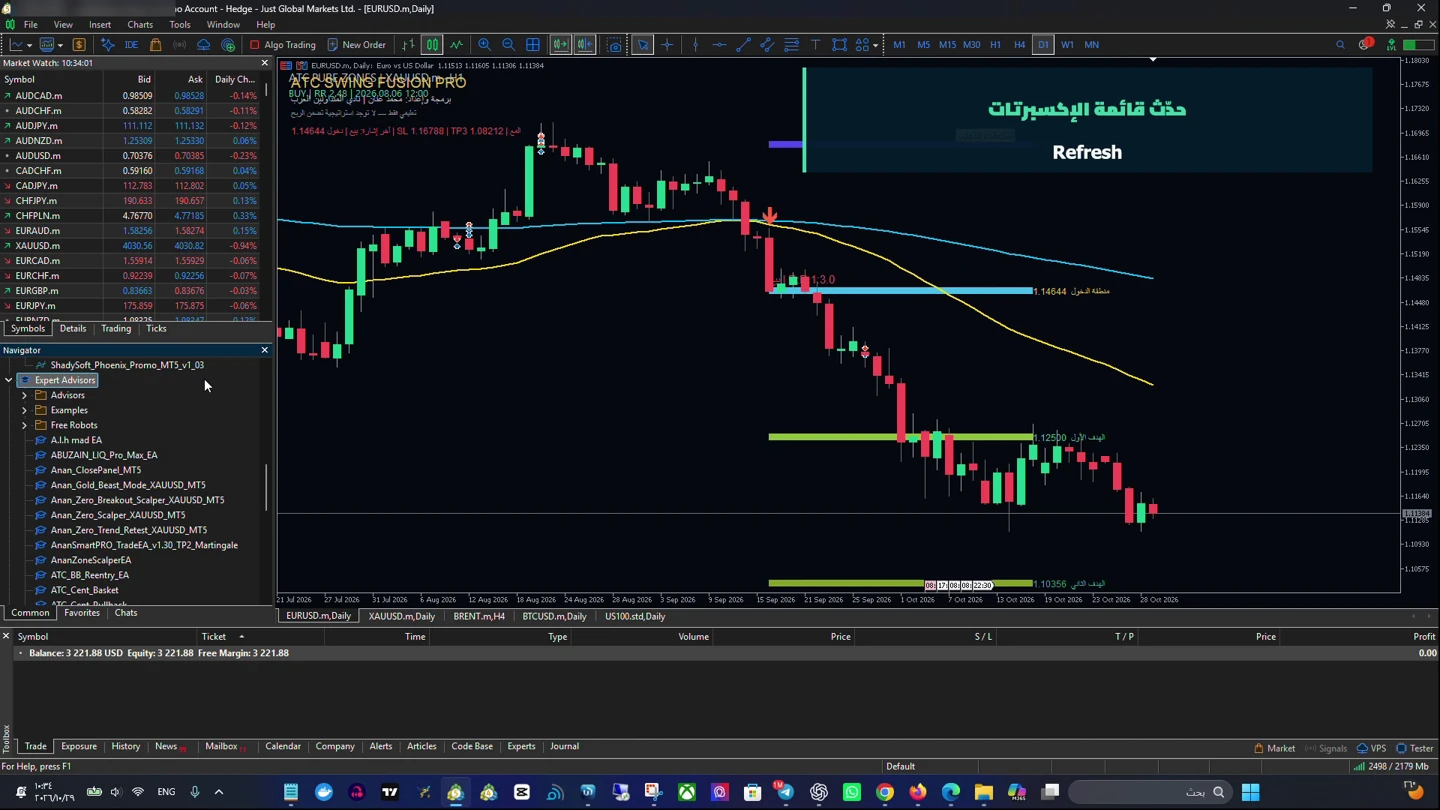Open the chart type dropdown arrow
The height and width of the screenshot is (810, 1440).
pos(29,45)
